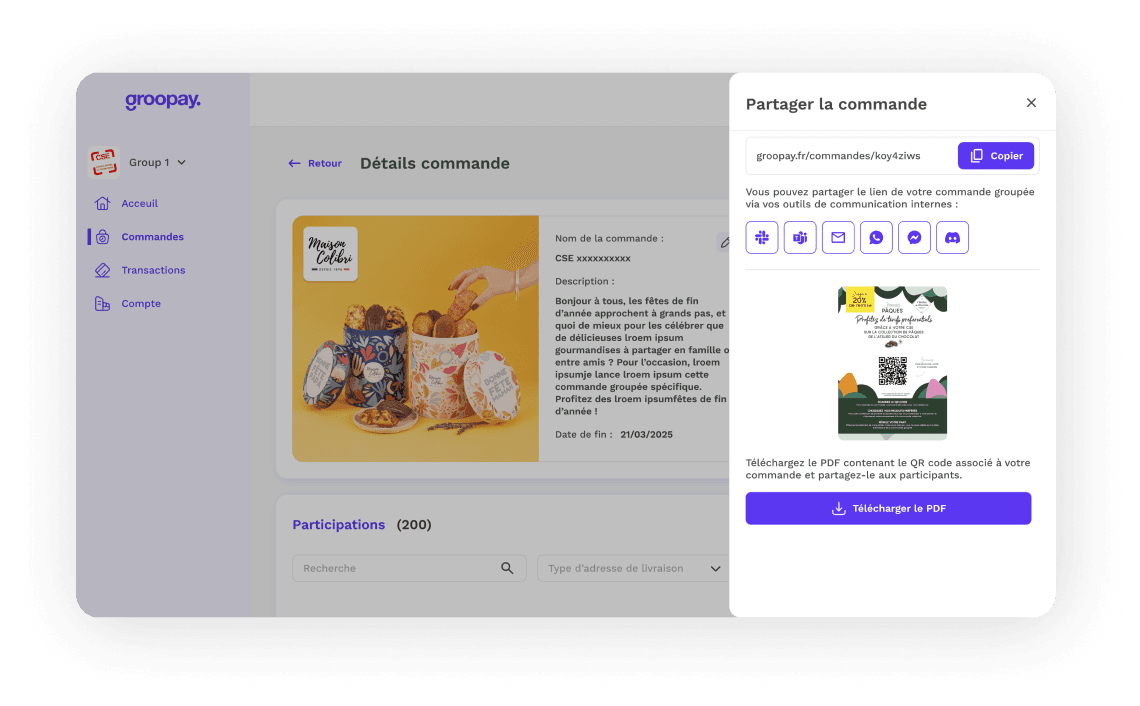1140x706 pixels.
Task: Expand the CSE group chevron
Action: click(183, 162)
